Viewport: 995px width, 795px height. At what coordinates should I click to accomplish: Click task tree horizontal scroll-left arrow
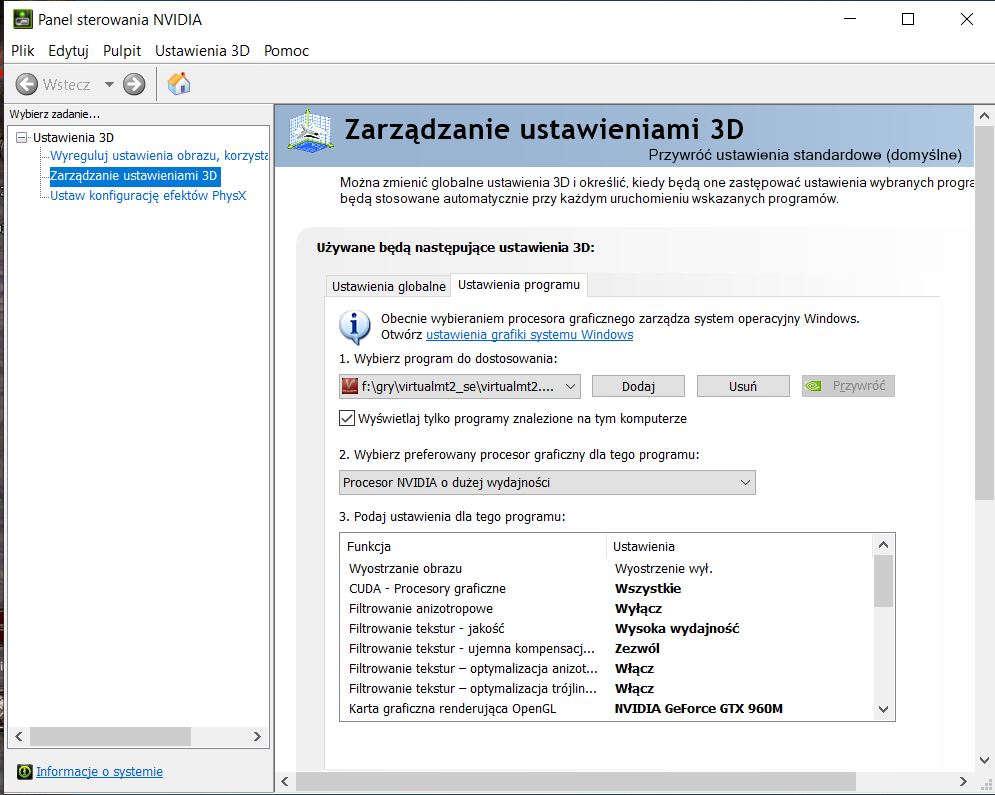tap(18, 737)
